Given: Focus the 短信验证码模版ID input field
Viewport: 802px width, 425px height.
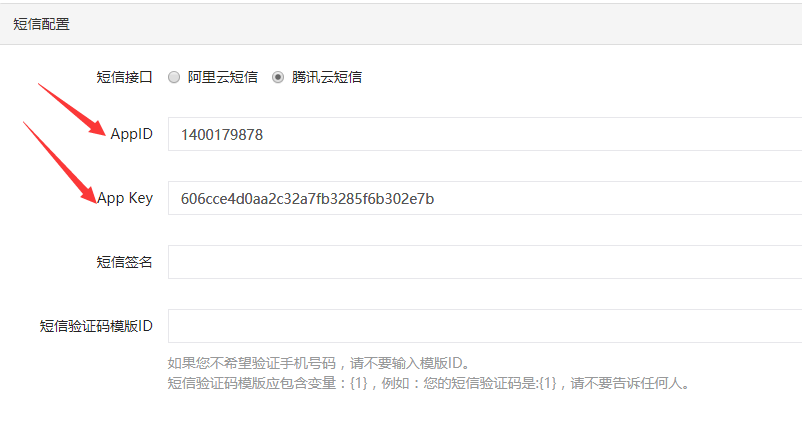Looking at the screenshot, I should coord(485,326).
